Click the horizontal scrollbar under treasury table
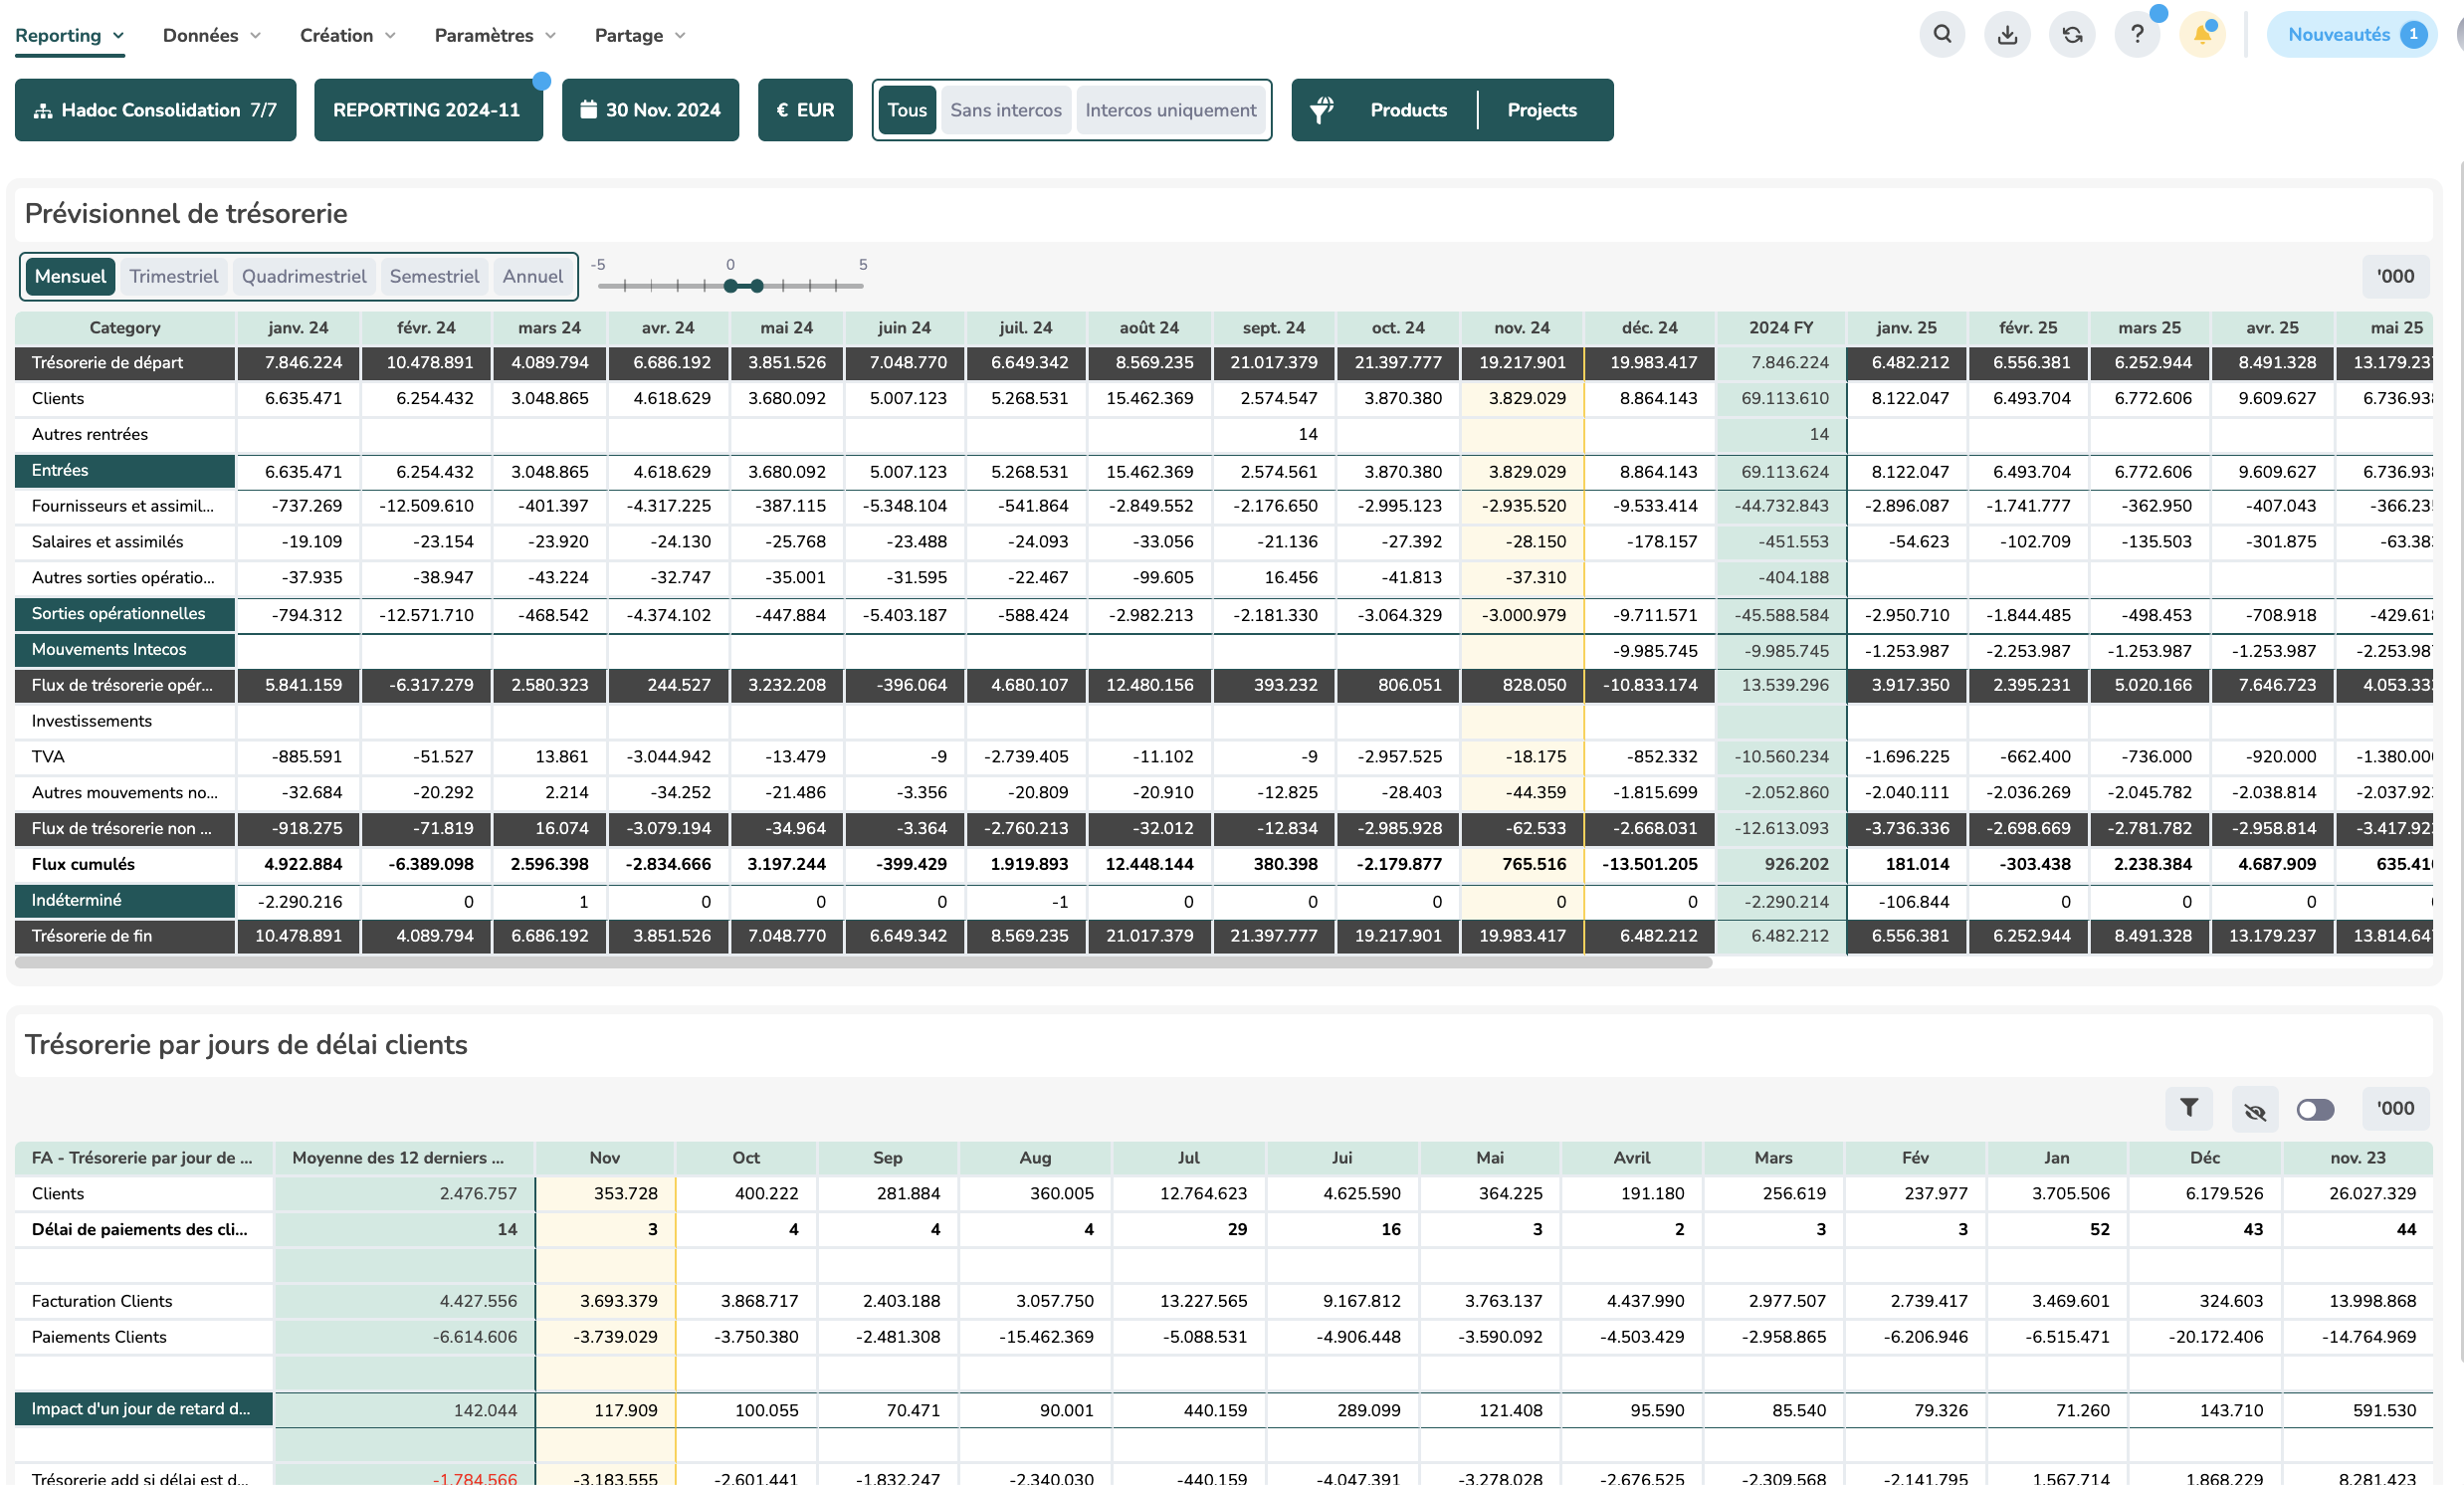This screenshot has height=1485, width=2464. point(863,963)
